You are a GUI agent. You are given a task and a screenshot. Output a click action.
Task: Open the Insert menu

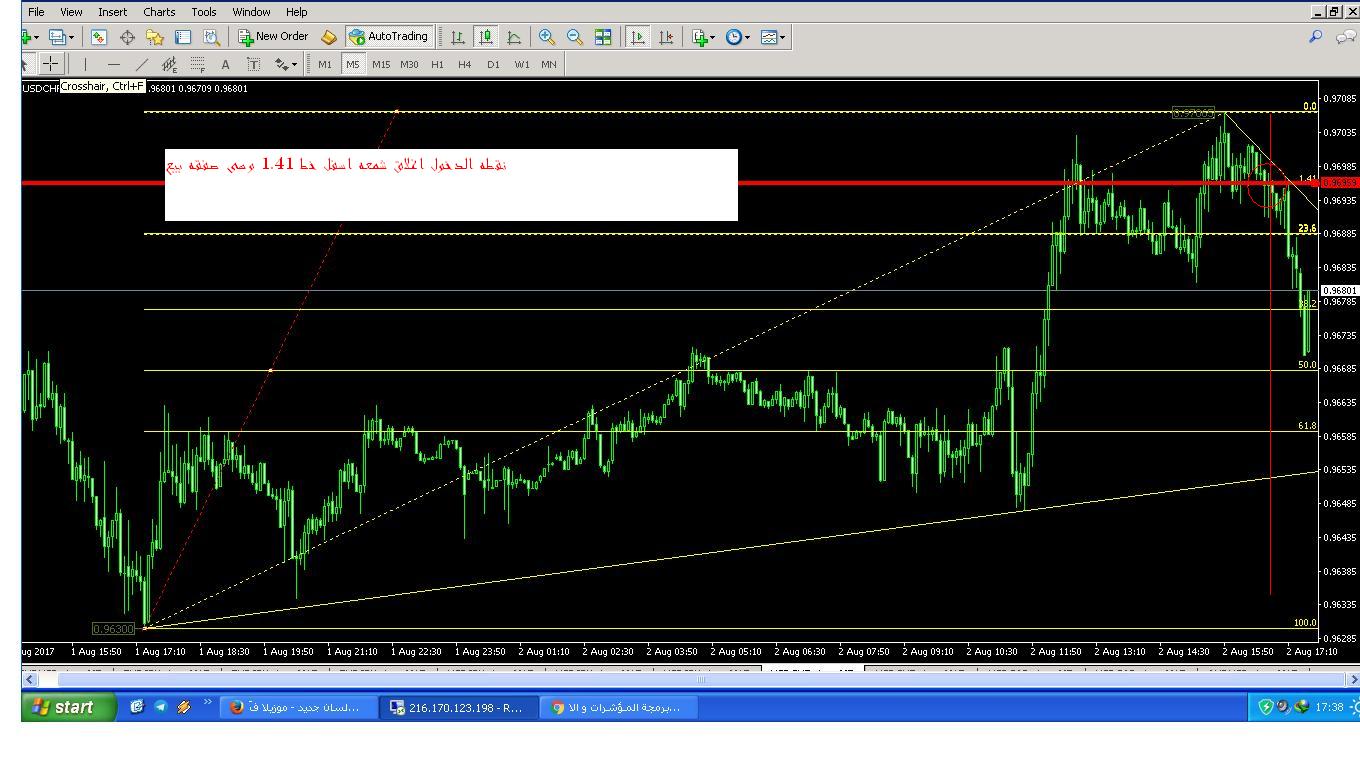tap(112, 12)
